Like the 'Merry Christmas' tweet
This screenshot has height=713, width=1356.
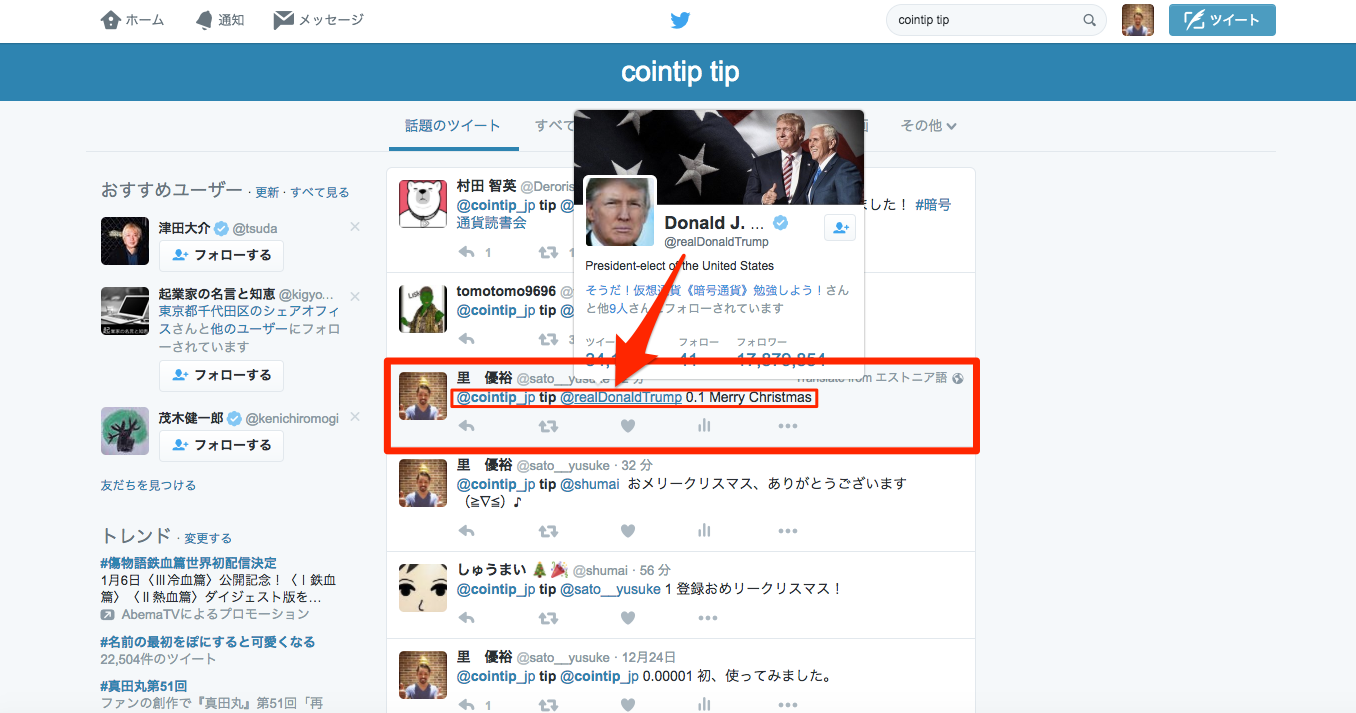pyautogui.click(x=628, y=426)
